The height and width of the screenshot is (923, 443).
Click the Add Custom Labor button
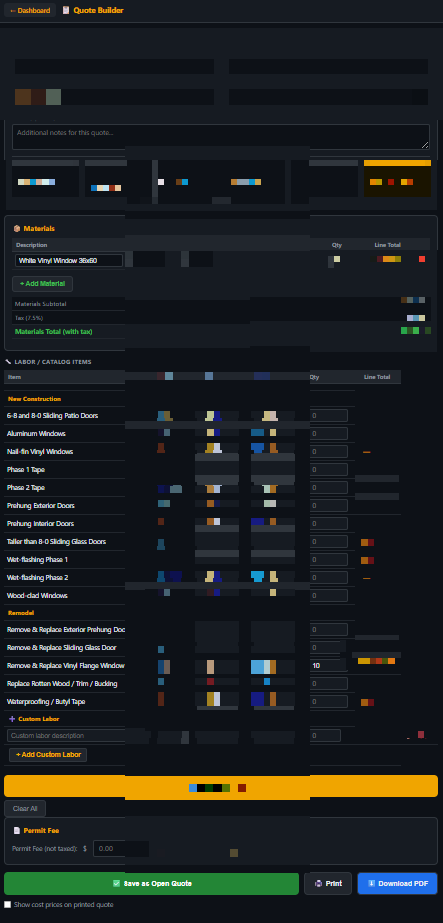(x=48, y=755)
